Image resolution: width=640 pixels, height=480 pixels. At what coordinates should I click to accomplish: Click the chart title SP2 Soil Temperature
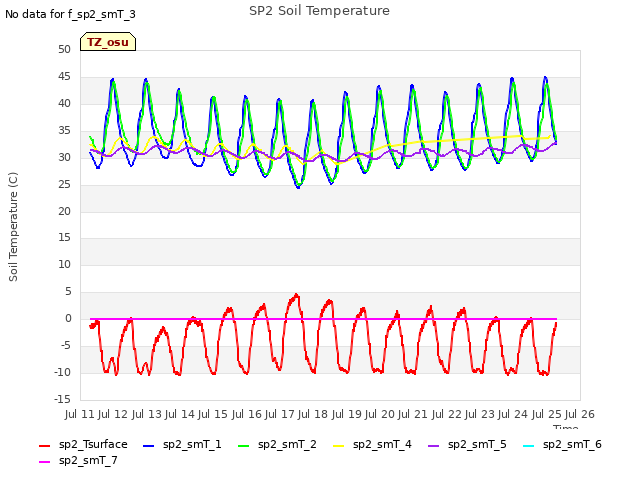[319, 11]
